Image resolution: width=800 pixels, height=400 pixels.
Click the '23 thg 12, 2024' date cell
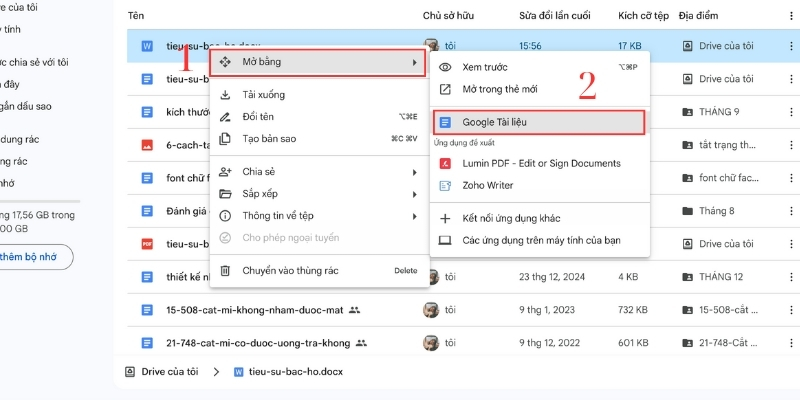click(552, 277)
